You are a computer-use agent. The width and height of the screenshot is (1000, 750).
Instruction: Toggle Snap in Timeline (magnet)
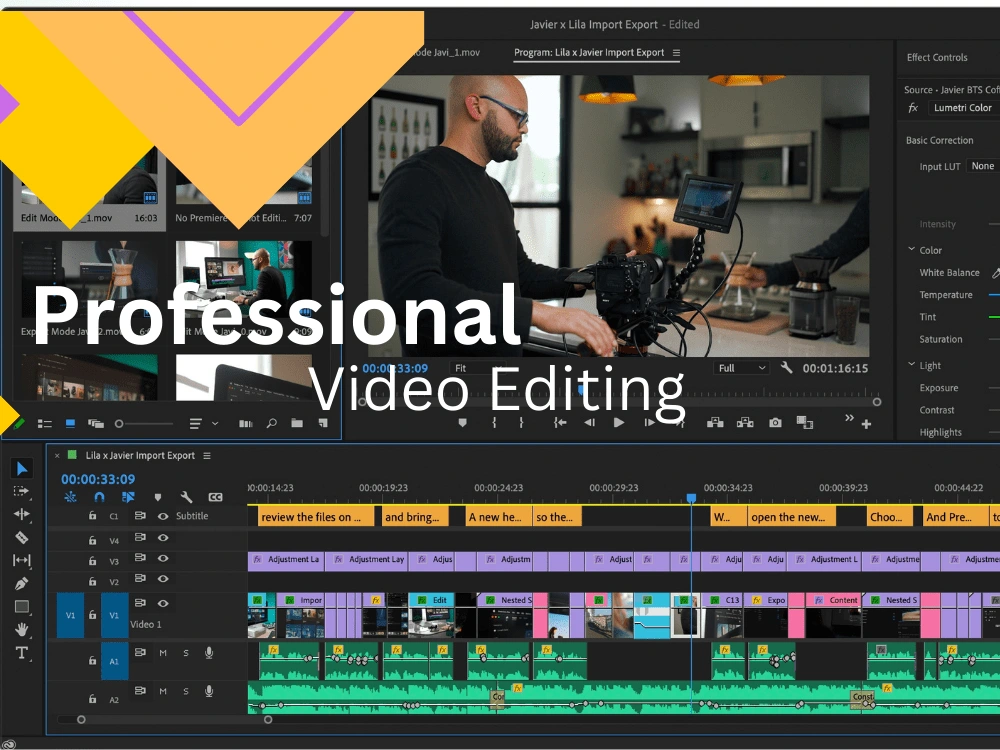99,497
